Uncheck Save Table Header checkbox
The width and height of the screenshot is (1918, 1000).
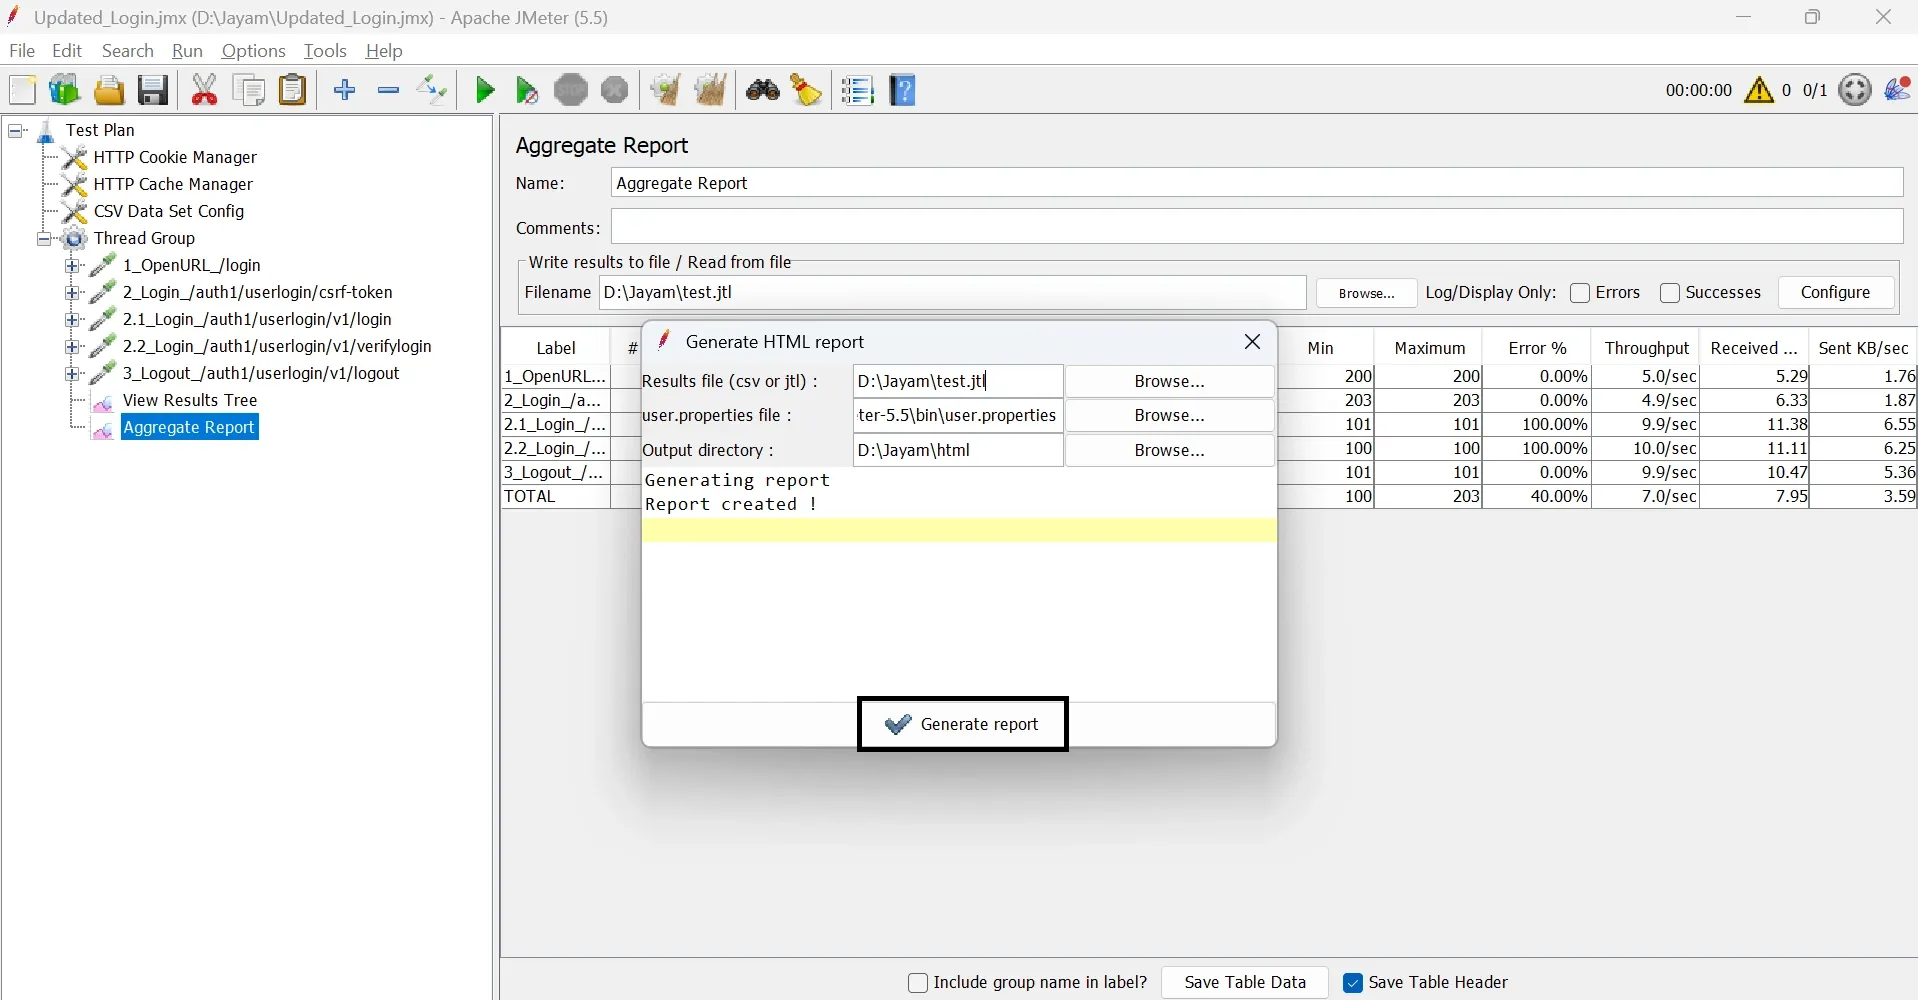[x=1353, y=983]
